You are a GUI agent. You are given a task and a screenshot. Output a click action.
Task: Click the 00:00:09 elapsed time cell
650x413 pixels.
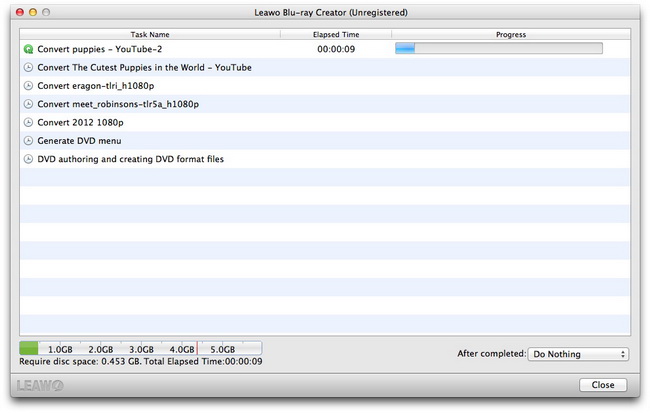click(336, 49)
